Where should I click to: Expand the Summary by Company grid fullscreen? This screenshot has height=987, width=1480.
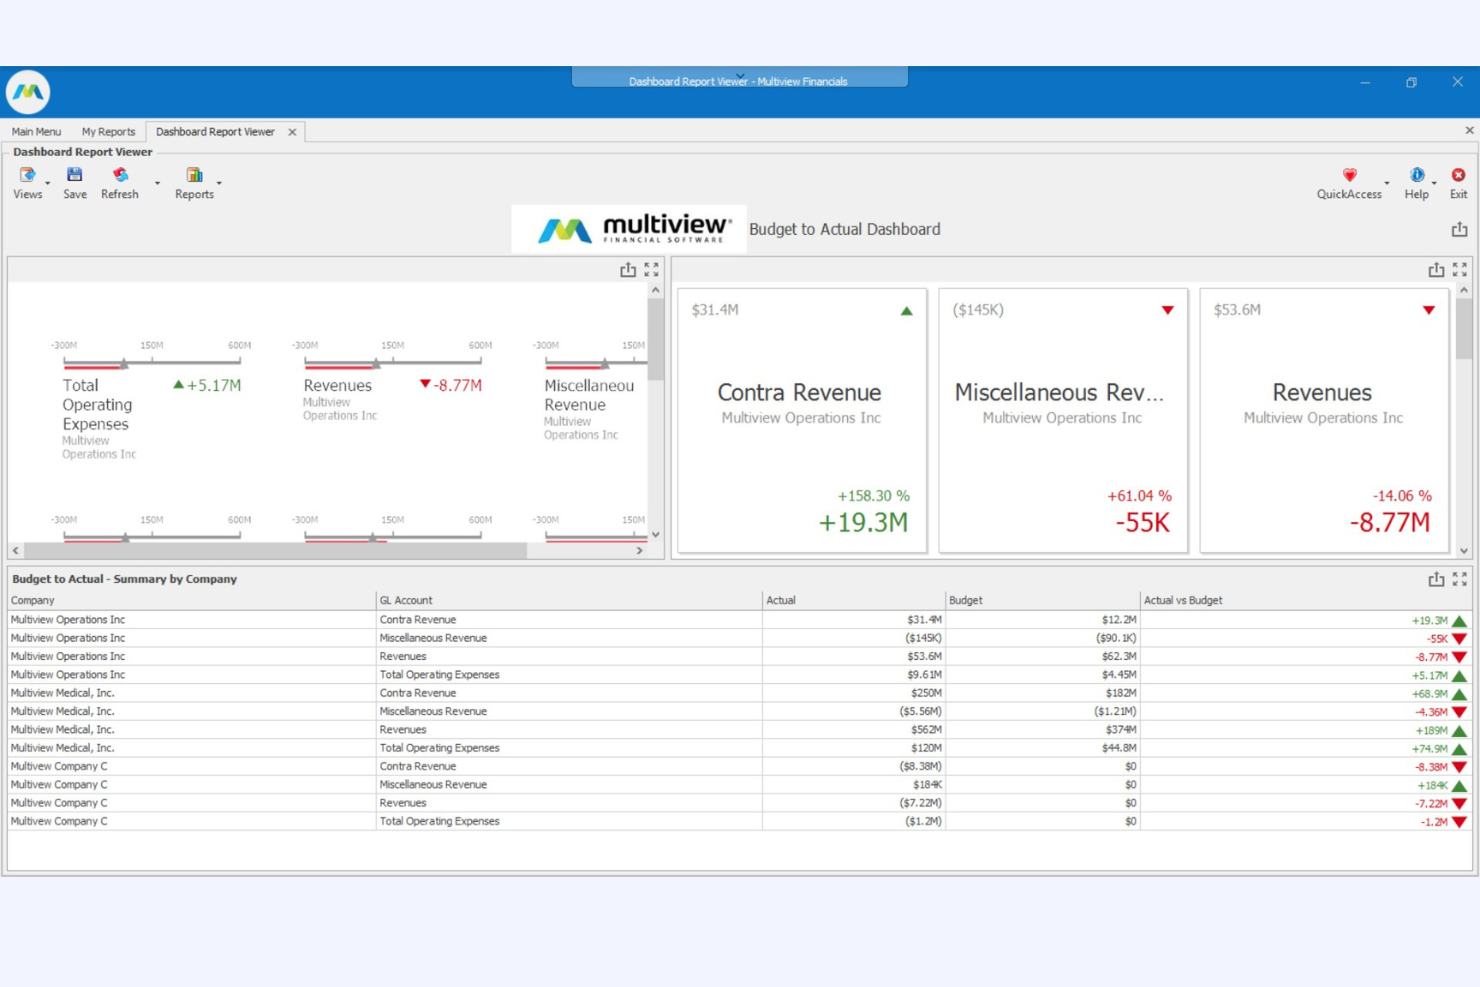coord(1458,578)
